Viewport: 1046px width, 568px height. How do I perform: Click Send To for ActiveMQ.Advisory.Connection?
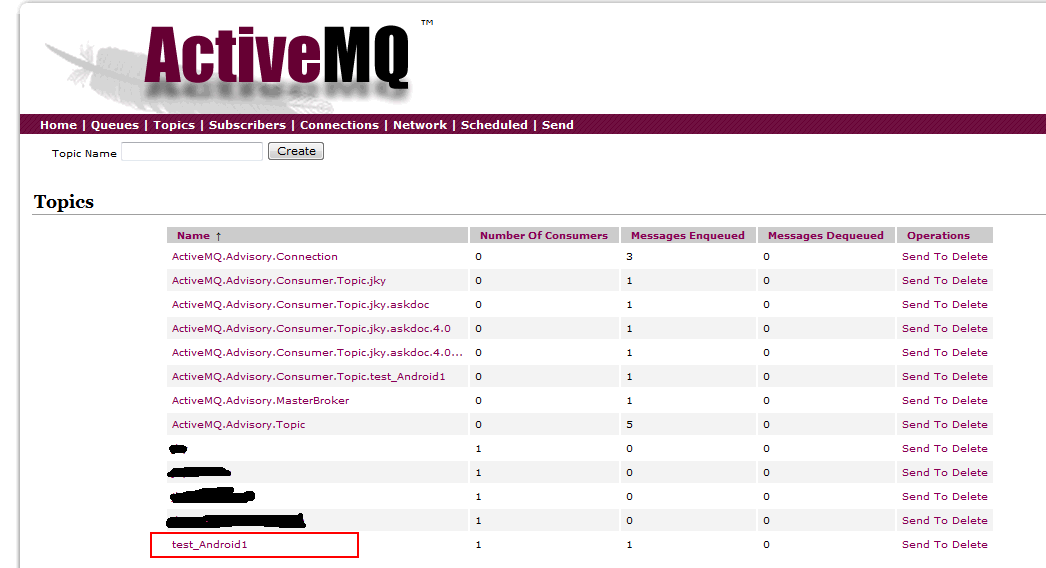coord(924,256)
